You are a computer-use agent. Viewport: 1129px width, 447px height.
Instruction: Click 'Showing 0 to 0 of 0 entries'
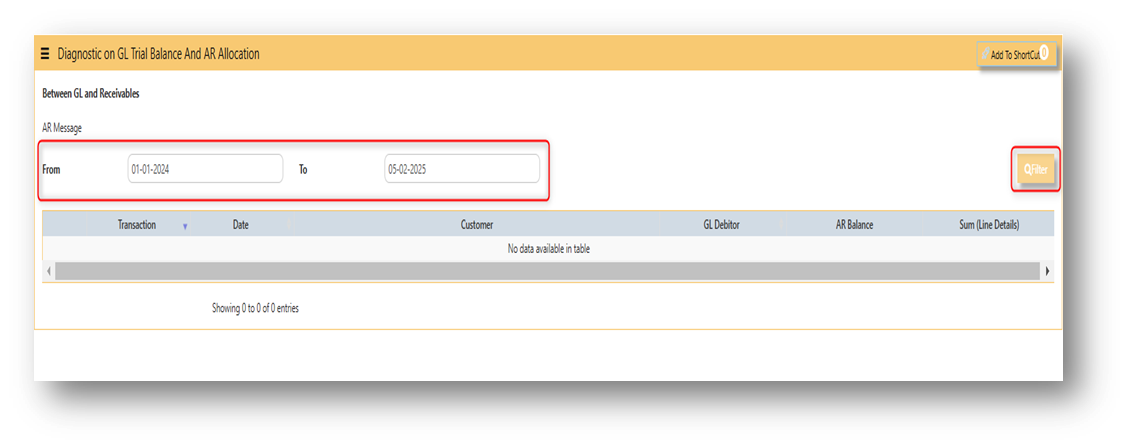[x=255, y=308]
